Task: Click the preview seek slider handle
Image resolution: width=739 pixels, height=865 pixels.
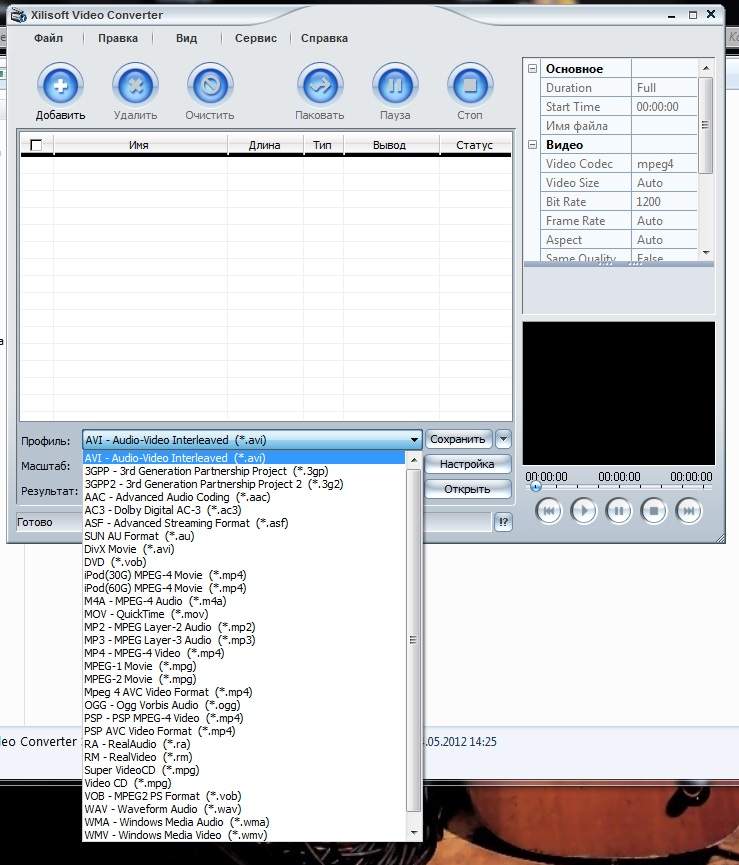Action: pos(535,487)
